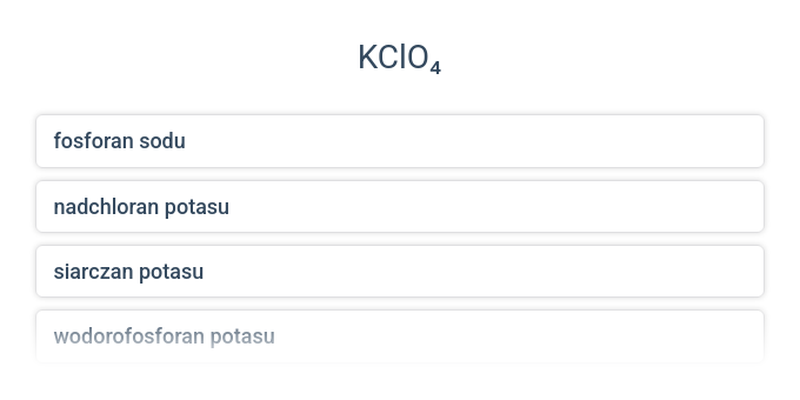Viewport: 800px width, 400px height.
Task: Choose the last visible option, "wodorofosforan potasu"
Action: pos(400,336)
